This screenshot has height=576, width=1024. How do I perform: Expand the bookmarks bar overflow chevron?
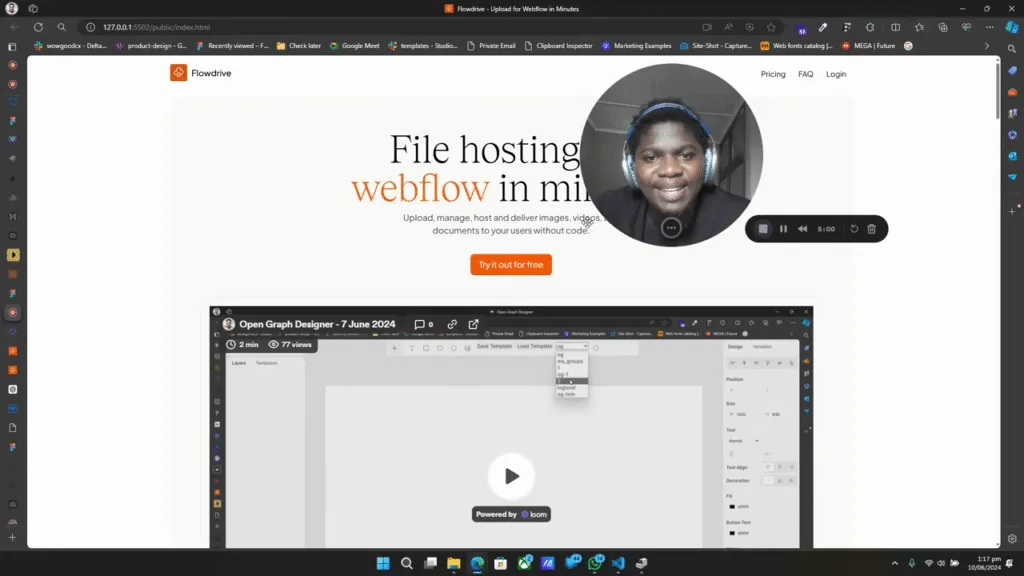(x=988, y=46)
